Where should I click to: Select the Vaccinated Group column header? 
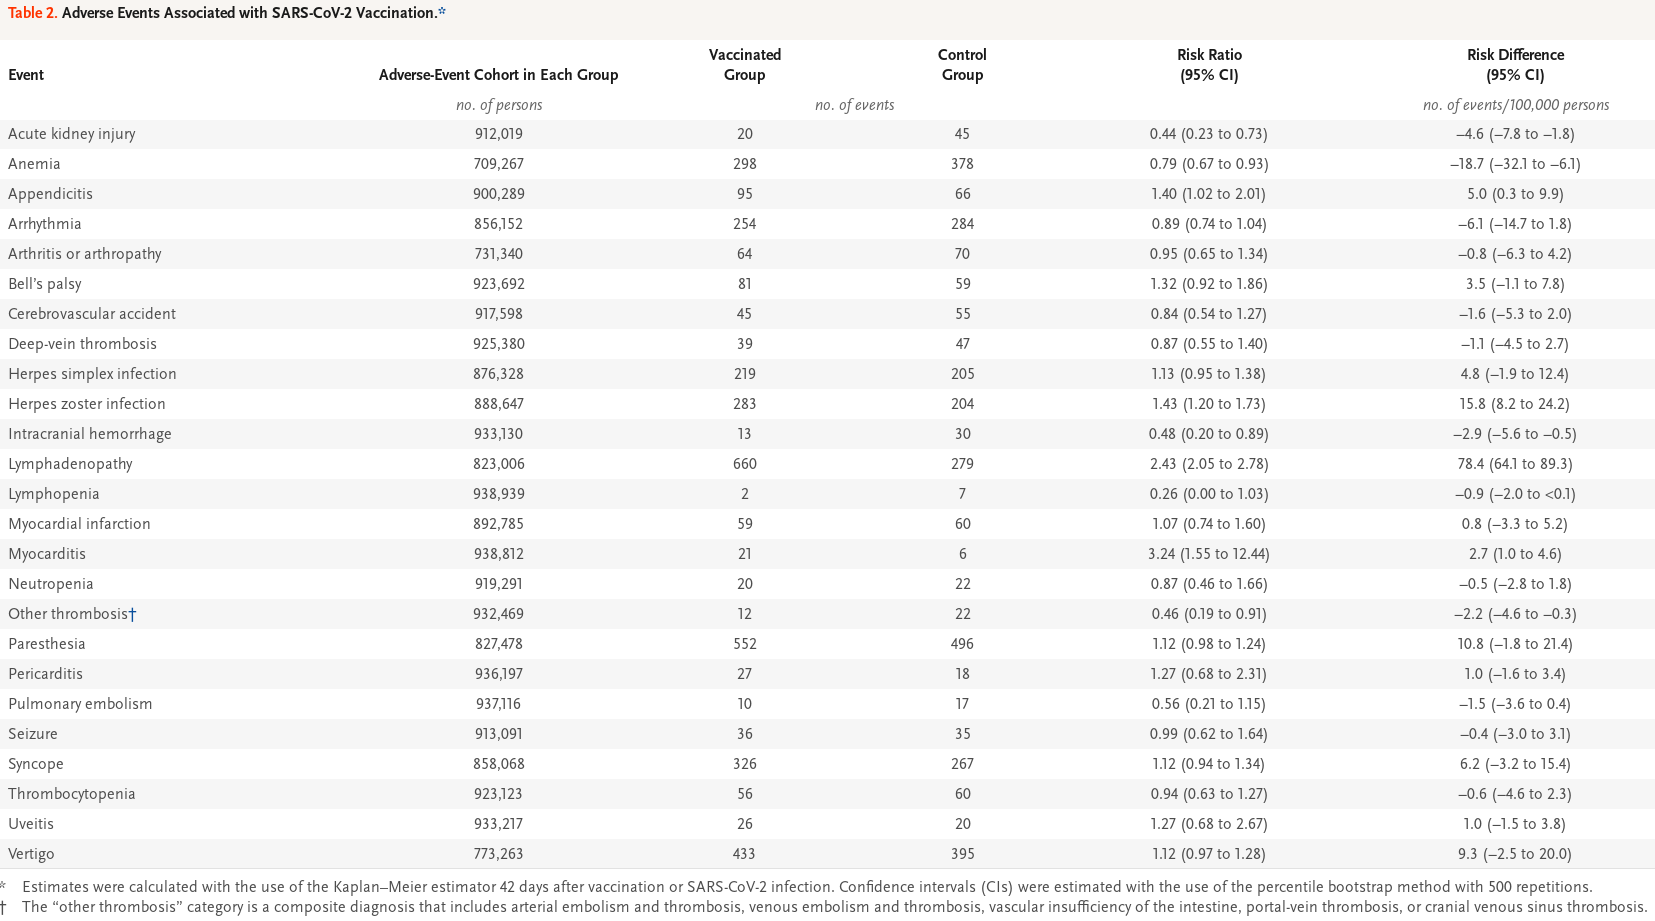[745, 65]
